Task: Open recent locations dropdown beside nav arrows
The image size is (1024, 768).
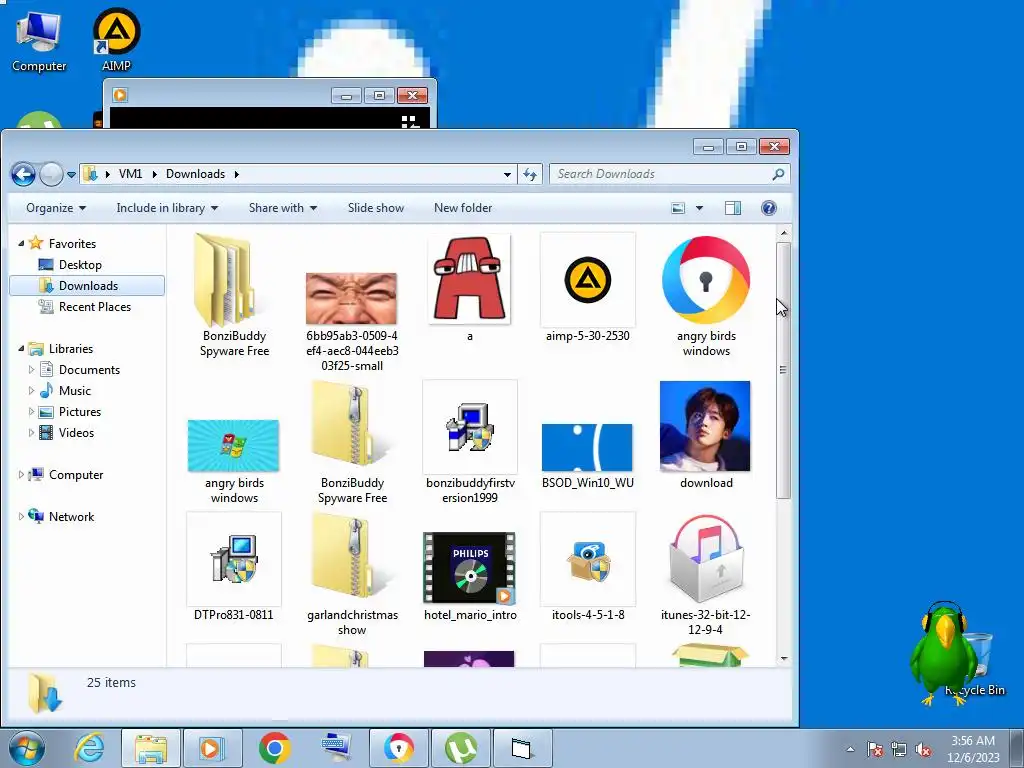Action: pyautogui.click(x=71, y=174)
